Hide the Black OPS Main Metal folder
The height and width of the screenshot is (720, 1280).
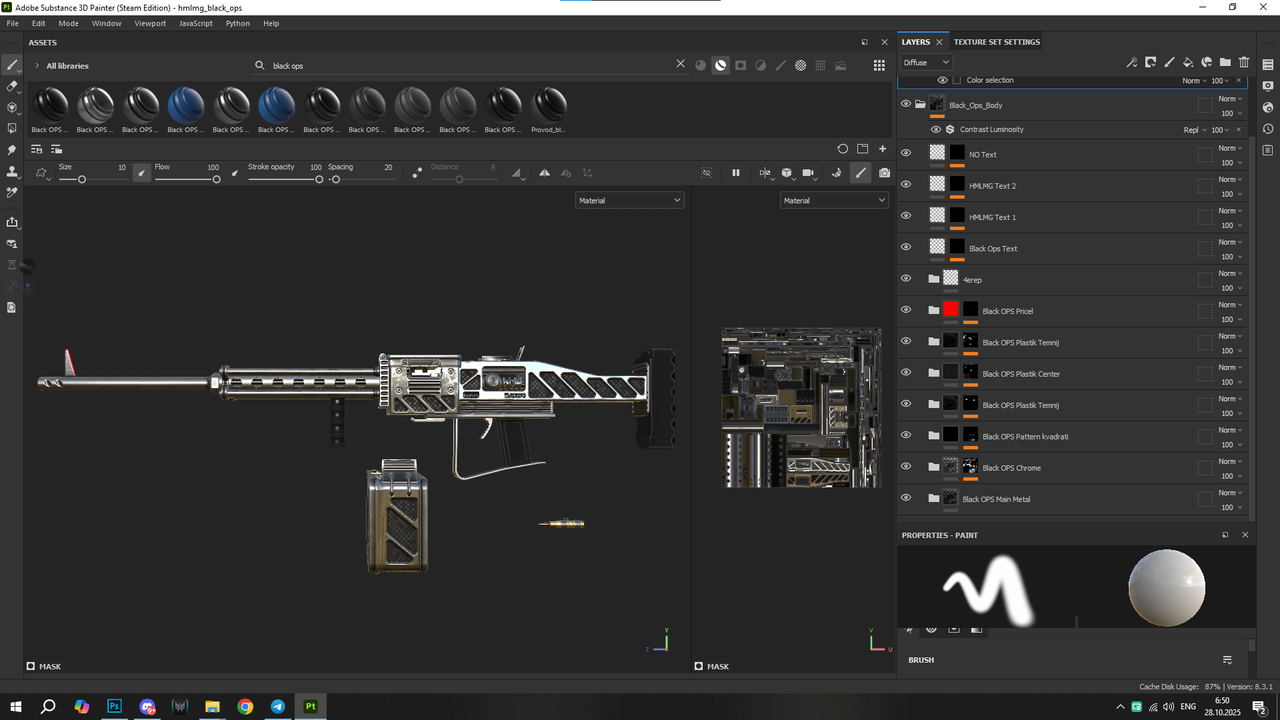[x=906, y=498]
